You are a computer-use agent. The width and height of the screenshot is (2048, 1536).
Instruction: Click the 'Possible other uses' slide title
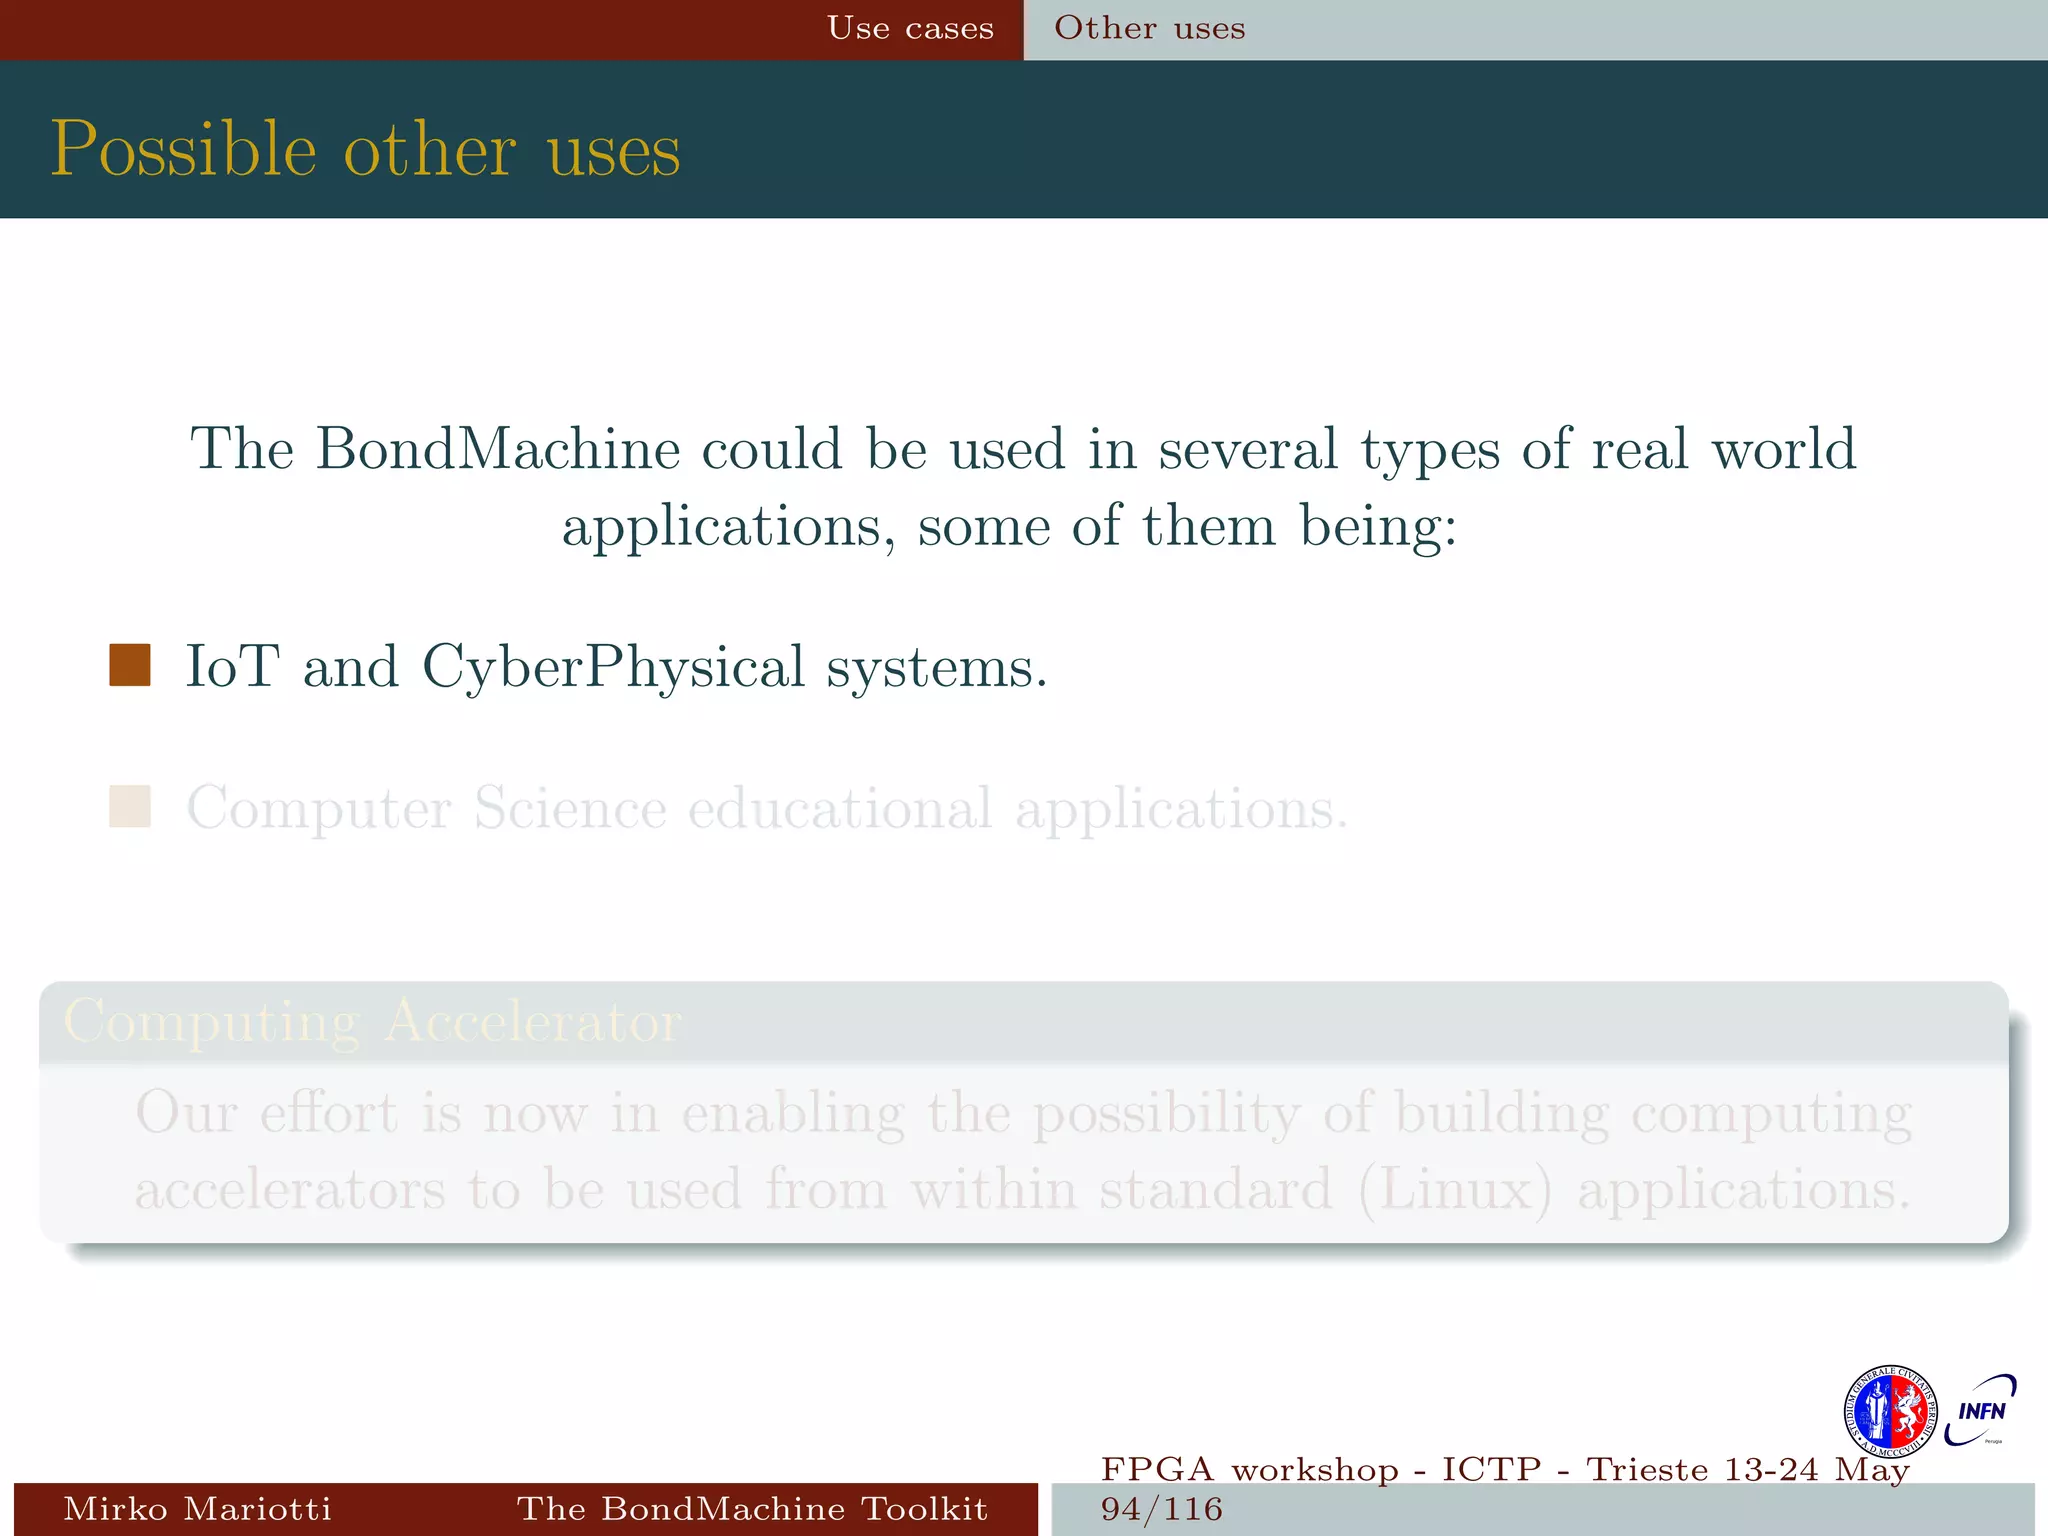point(366,150)
